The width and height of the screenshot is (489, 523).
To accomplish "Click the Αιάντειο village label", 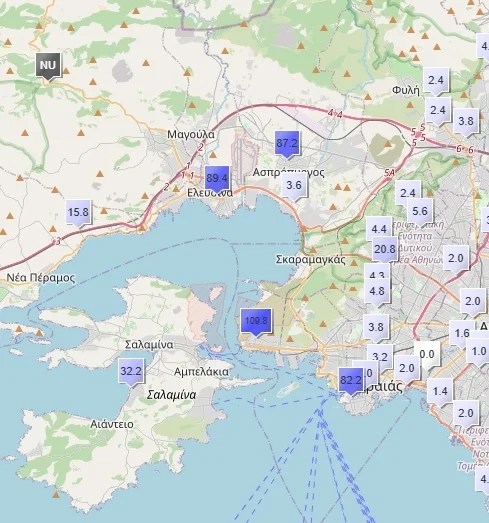I will coord(112,424).
